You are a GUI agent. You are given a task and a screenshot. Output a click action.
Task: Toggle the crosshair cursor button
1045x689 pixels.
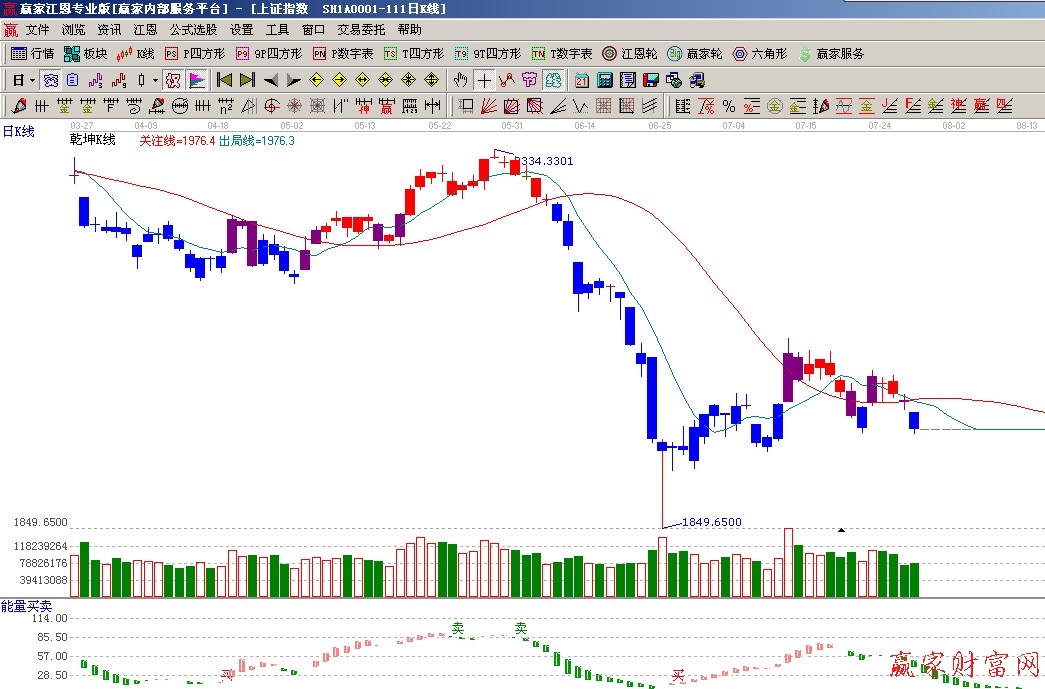pos(484,80)
